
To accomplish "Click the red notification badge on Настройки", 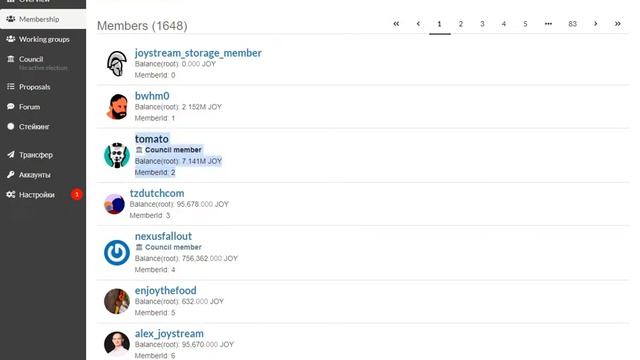I will pyautogui.click(x=77, y=195).
